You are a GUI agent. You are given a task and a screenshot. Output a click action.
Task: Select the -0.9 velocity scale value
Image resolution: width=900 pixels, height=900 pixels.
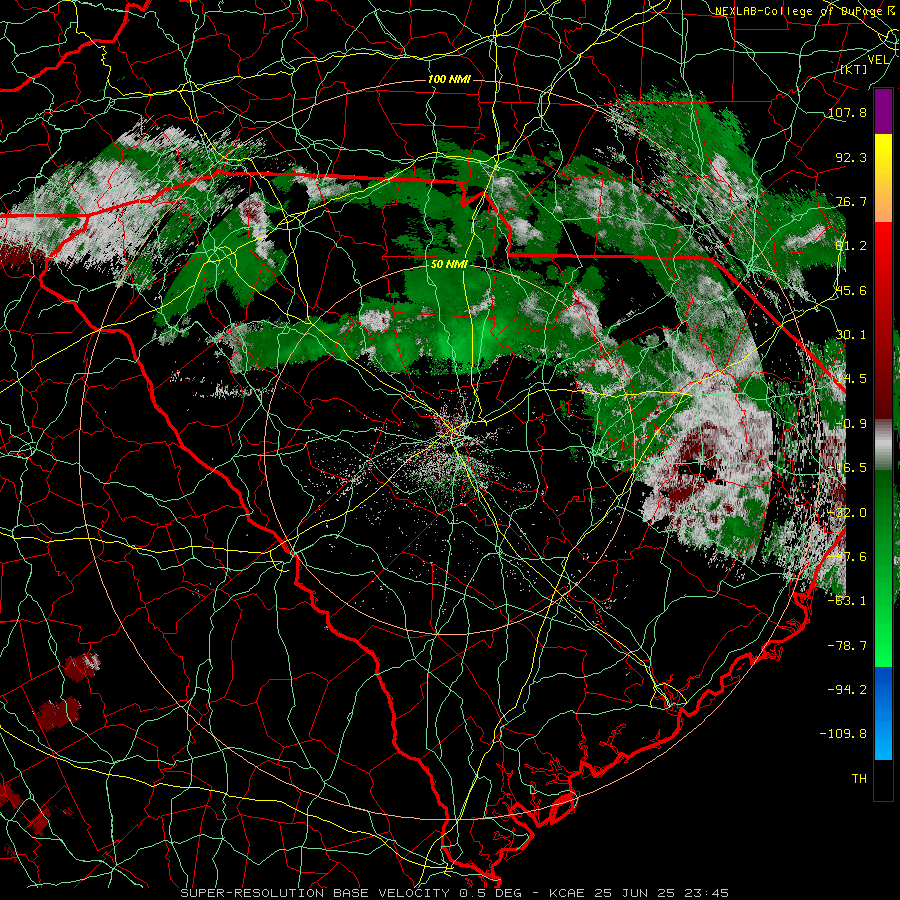851,423
